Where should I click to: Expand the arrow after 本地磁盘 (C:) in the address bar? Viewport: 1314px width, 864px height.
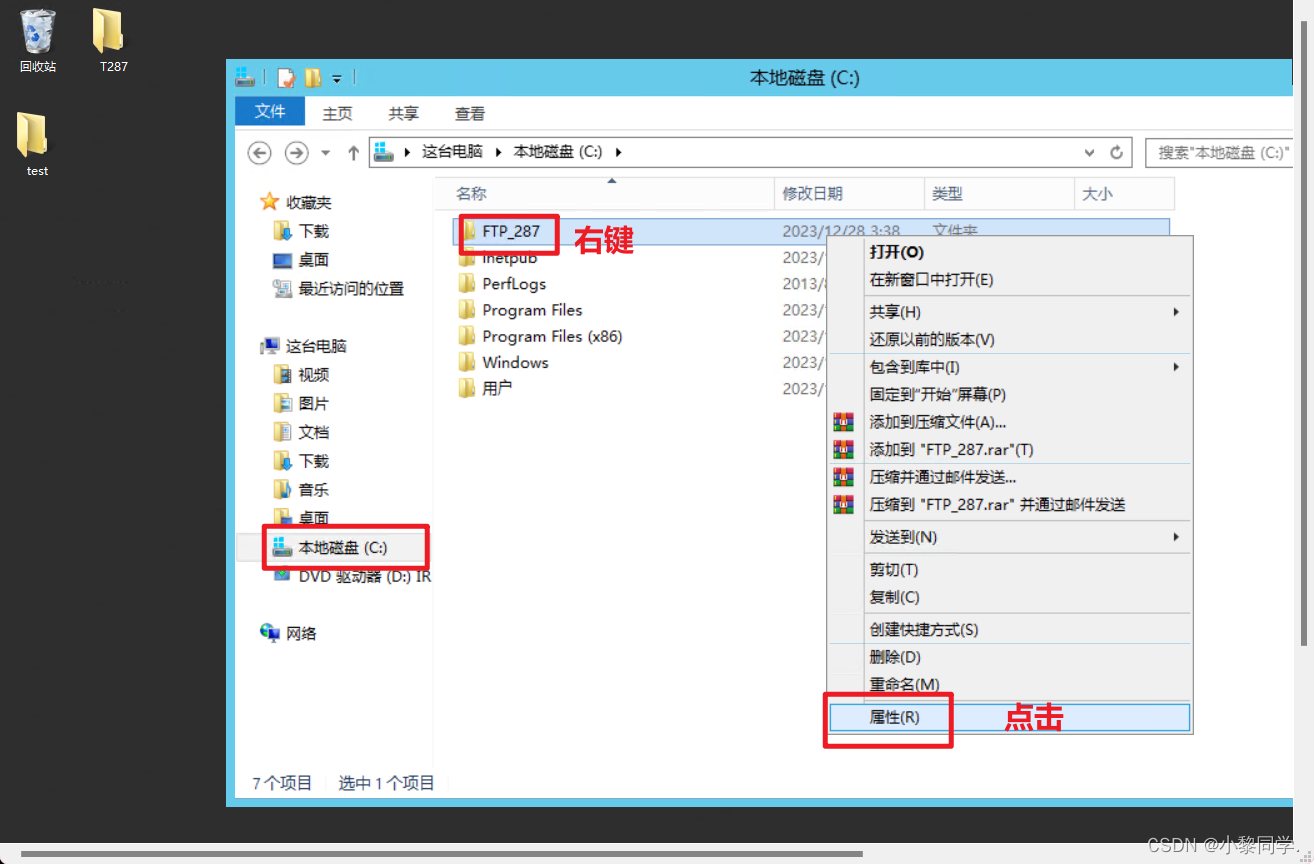618,152
